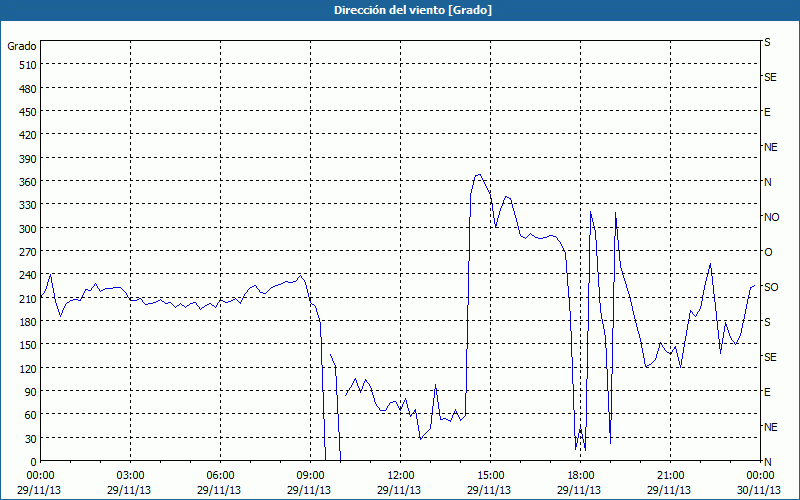Click the 09:00 time axis label
The height and width of the screenshot is (500, 800).
coord(310,476)
